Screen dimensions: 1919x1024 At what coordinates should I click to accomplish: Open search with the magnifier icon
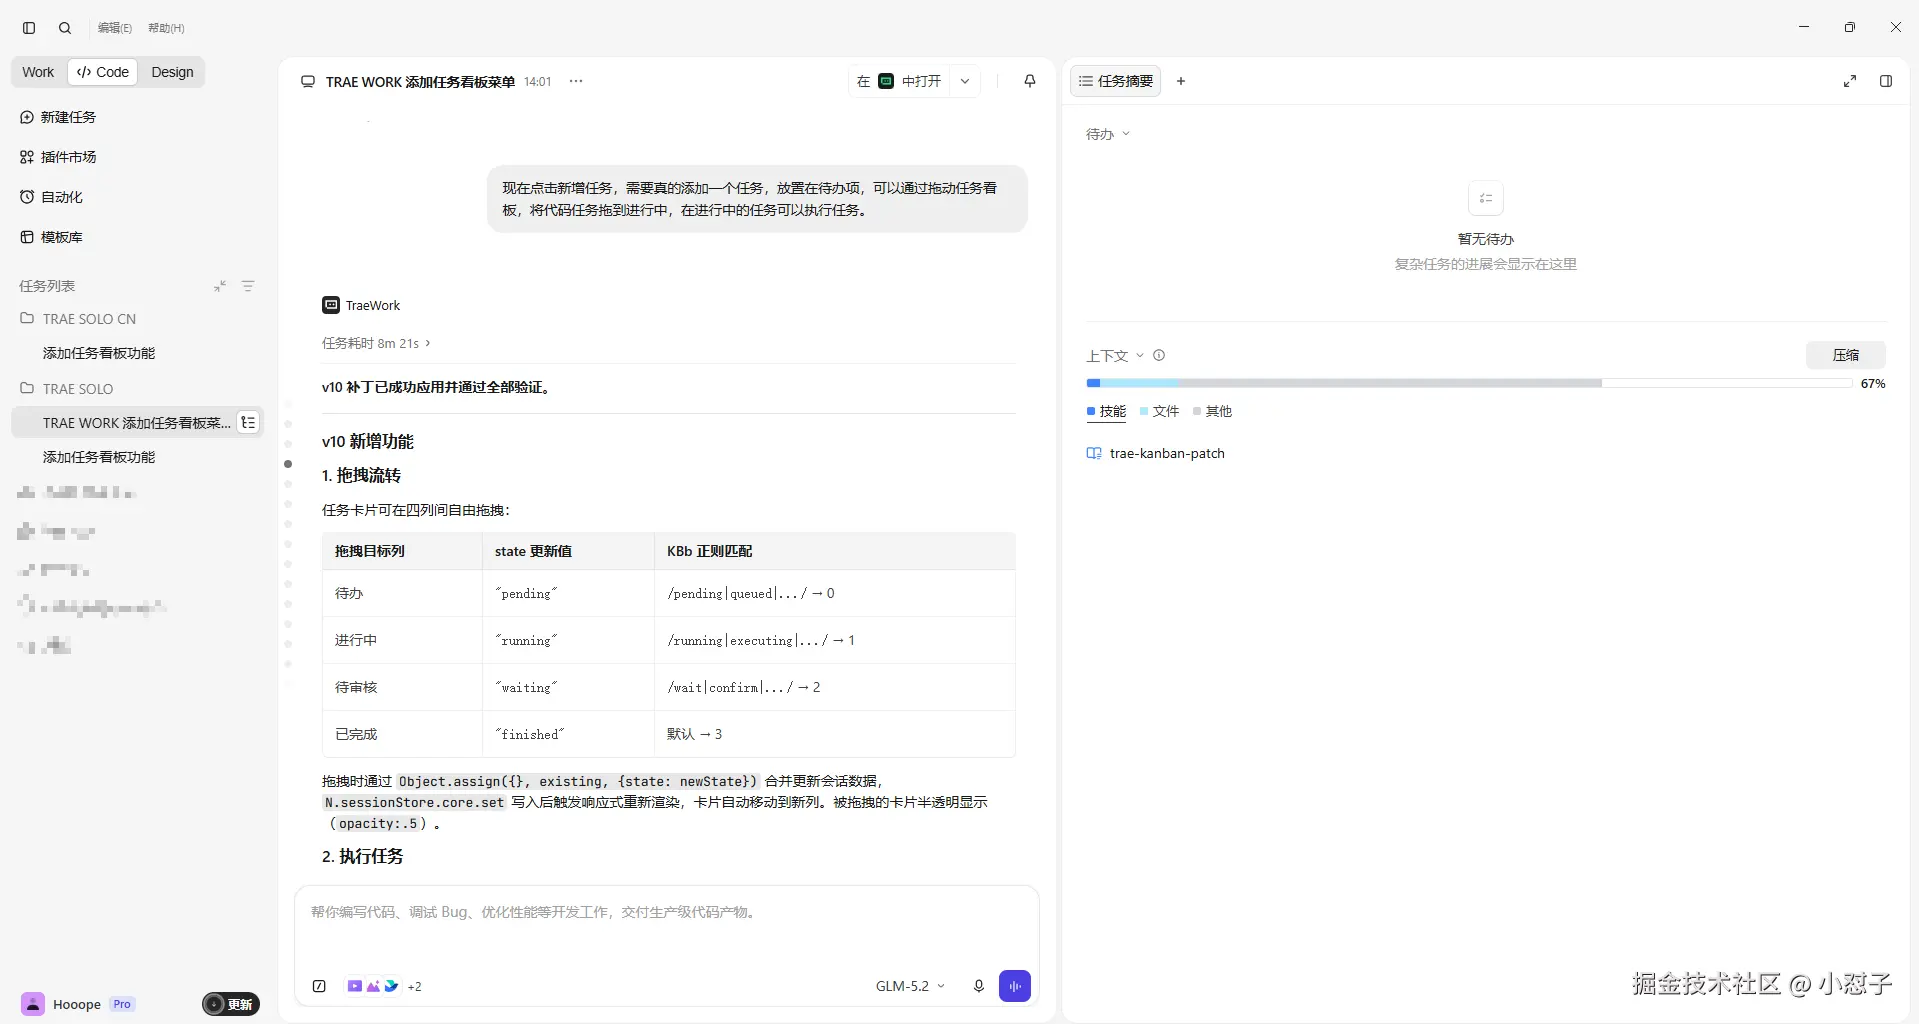tap(65, 28)
